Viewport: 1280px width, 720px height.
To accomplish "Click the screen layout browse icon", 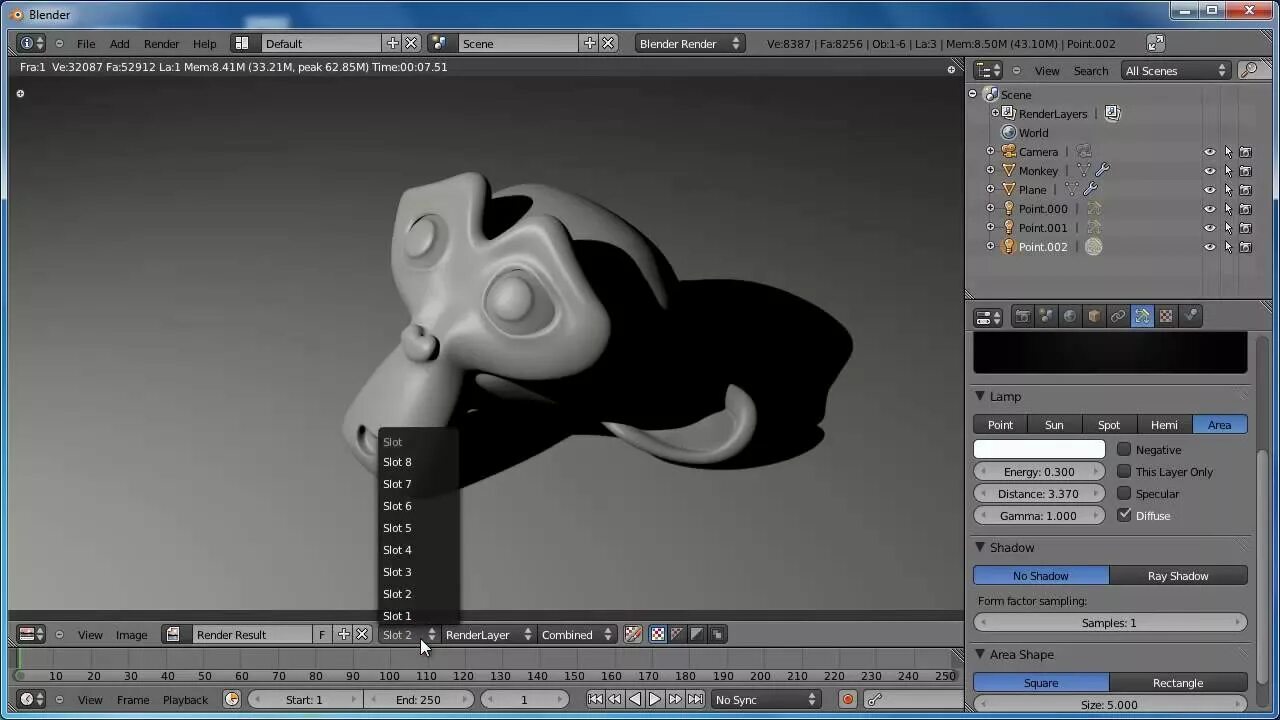I will coord(241,43).
